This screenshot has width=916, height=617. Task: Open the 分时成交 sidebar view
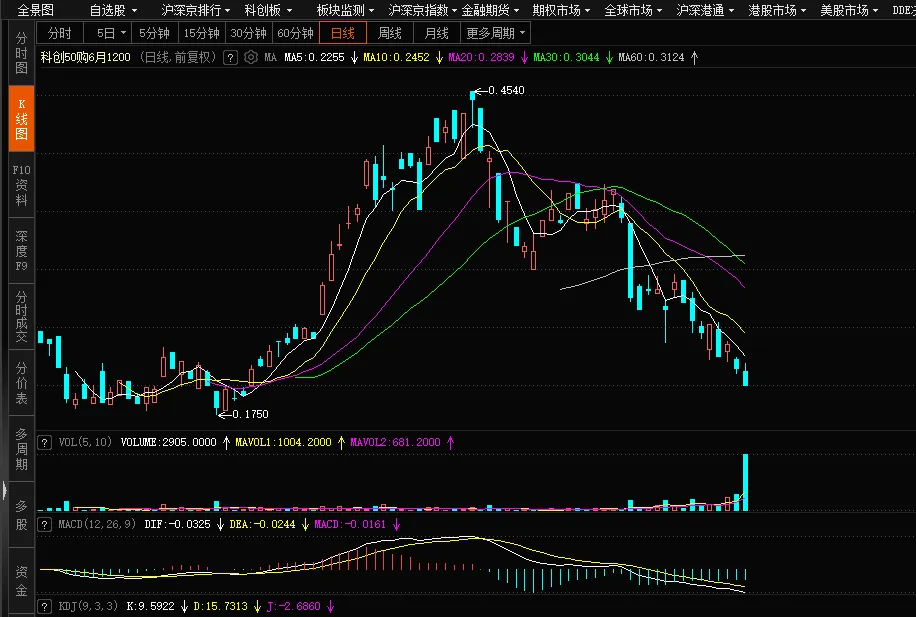22,317
